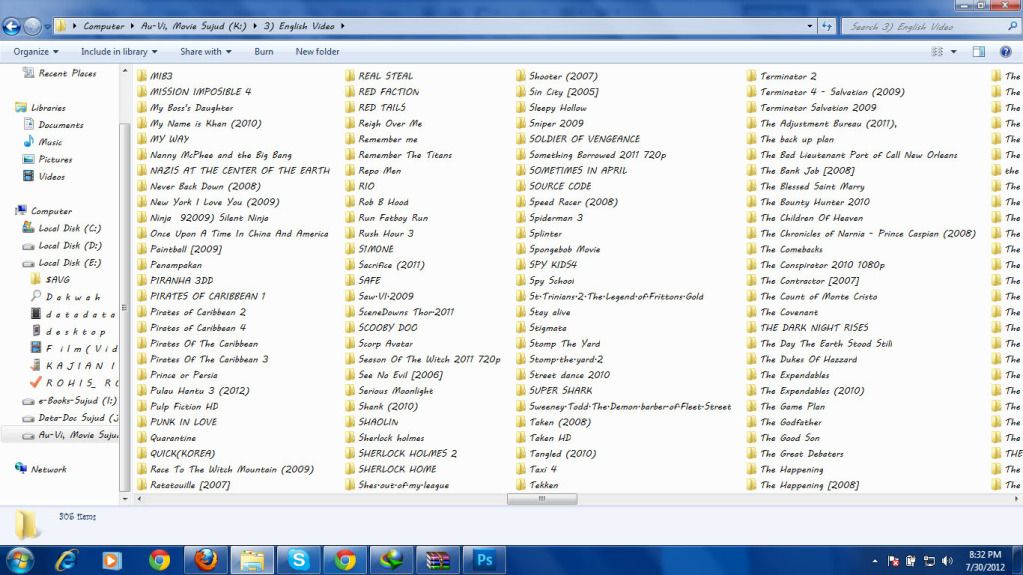Open Firefox from the taskbar
The width and height of the screenshot is (1023, 575).
coord(206,560)
